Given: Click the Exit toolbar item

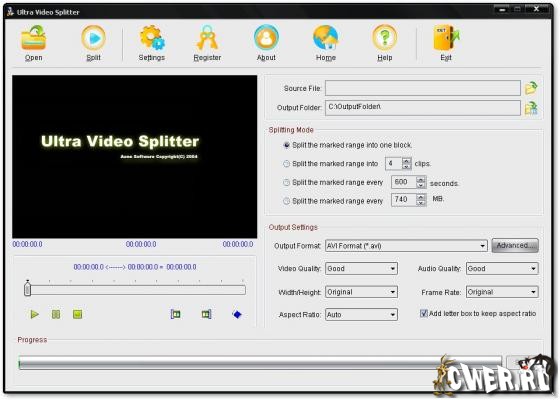Looking at the screenshot, I should point(446,42).
